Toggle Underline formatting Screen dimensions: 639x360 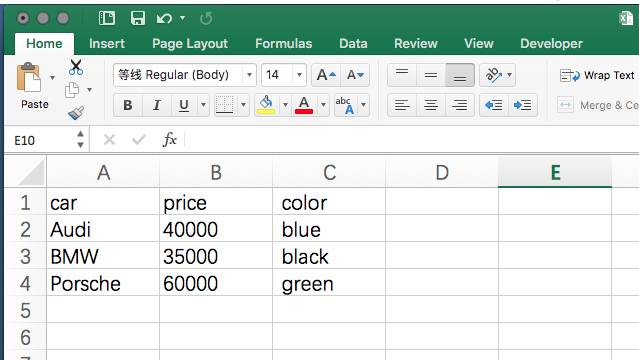pos(184,106)
